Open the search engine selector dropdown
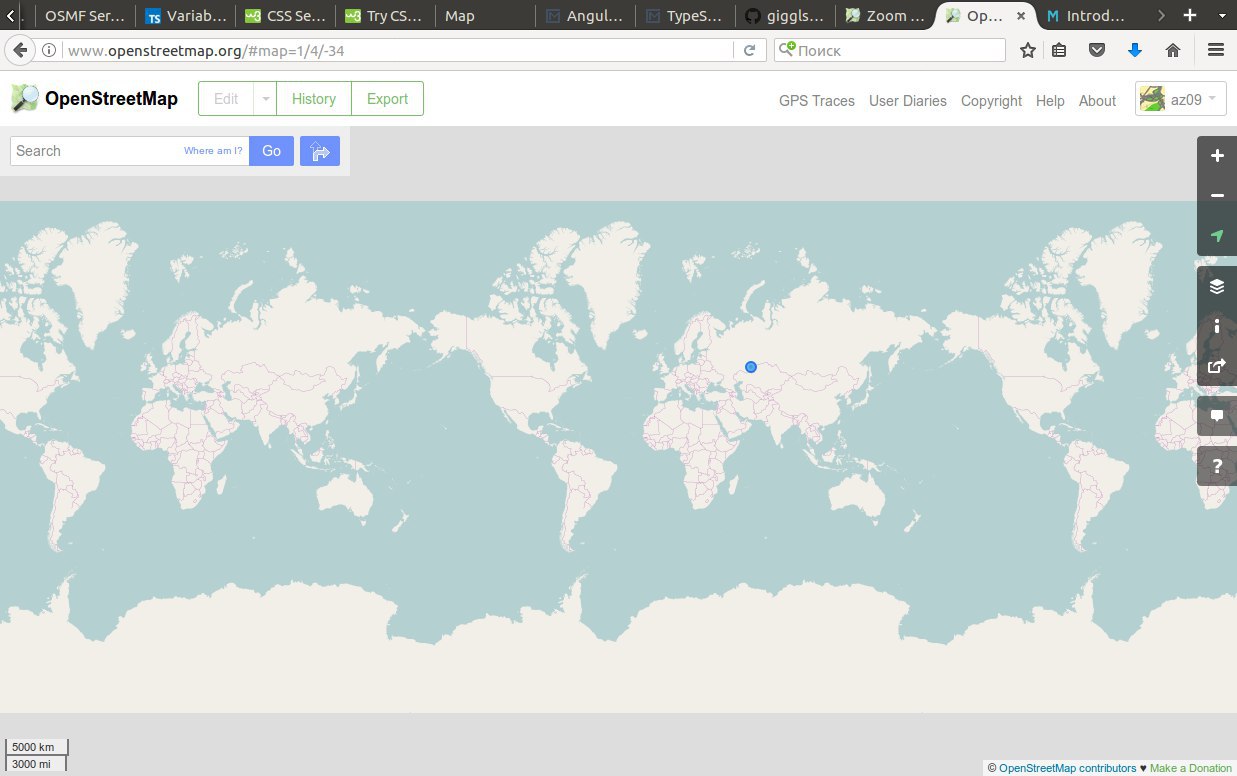Viewport: 1237px width, 776px height. (788, 50)
